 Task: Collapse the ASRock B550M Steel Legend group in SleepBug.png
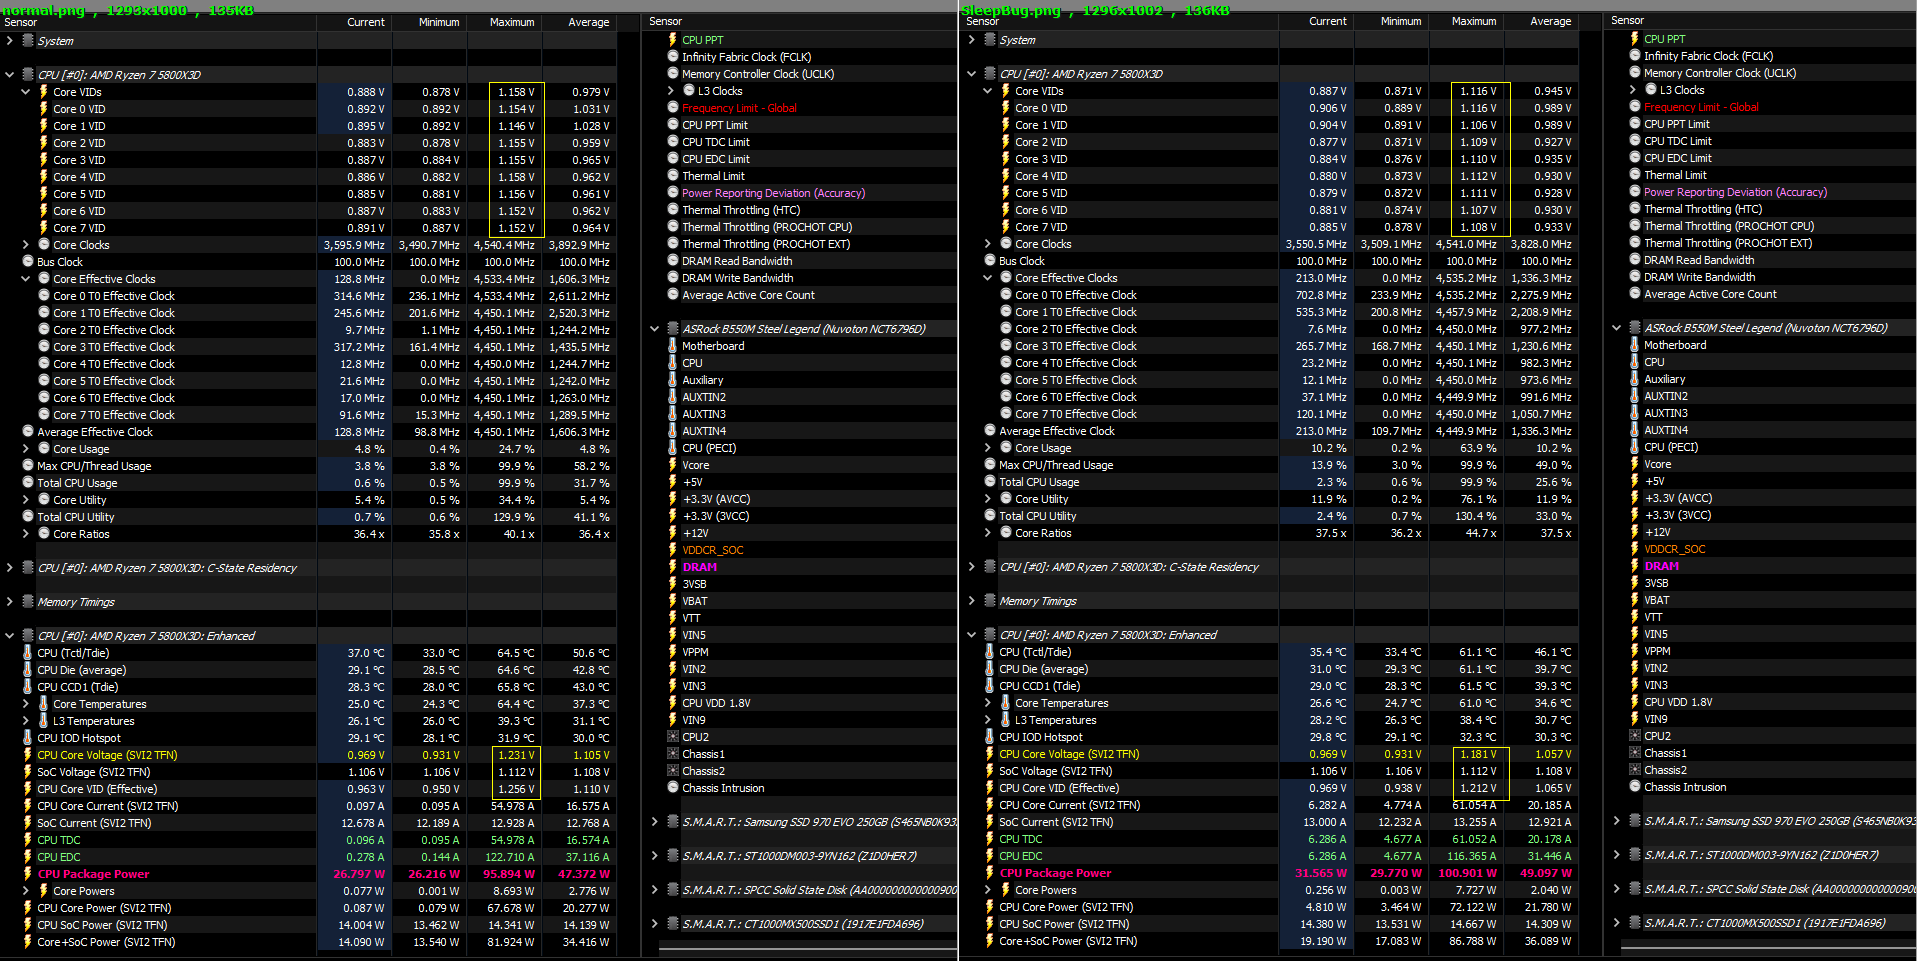click(1617, 328)
